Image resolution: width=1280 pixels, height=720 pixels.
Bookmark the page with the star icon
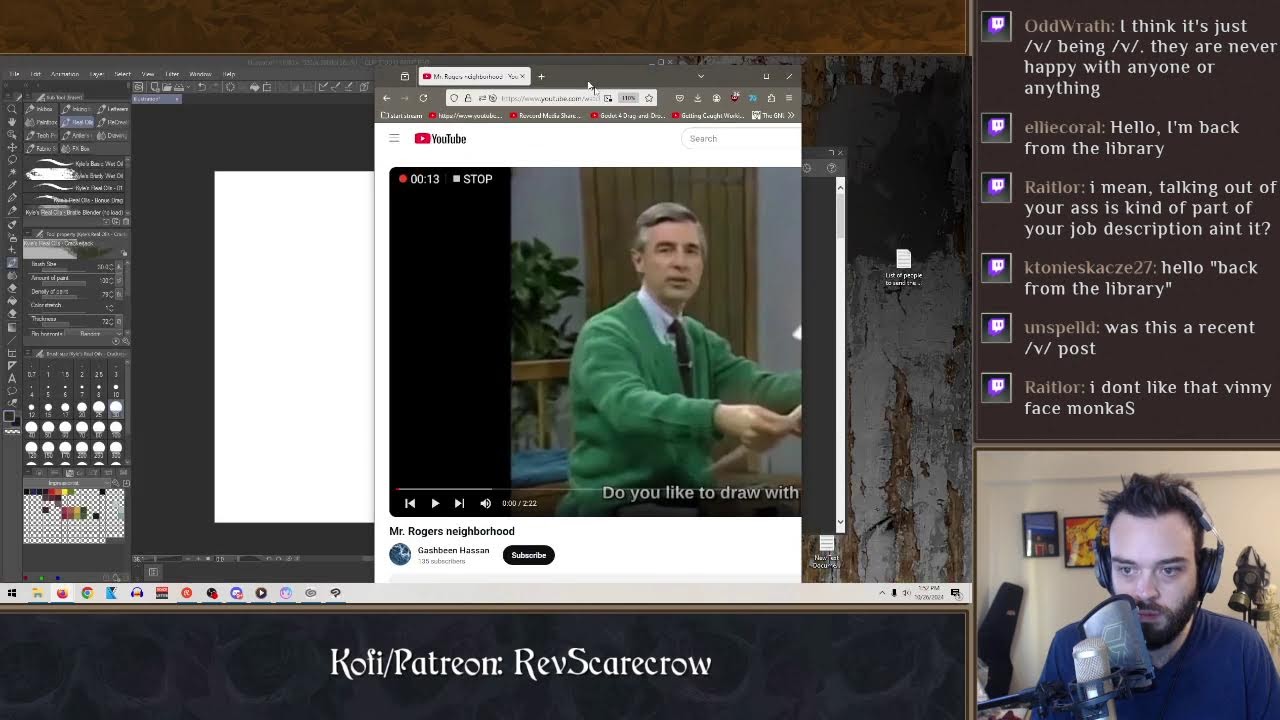pyautogui.click(x=649, y=98)
